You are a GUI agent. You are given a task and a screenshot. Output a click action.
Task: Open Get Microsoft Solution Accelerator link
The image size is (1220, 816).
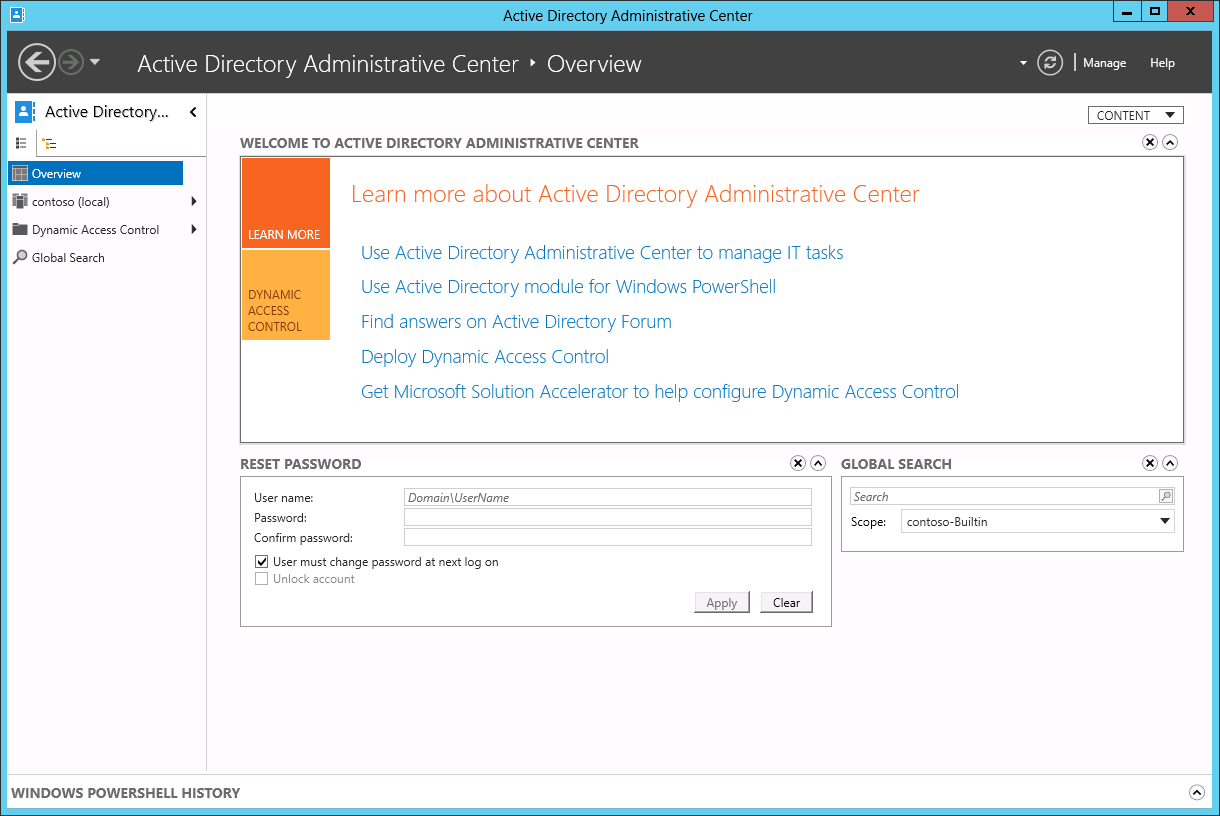pyautogui.click(x=660, y=392)
